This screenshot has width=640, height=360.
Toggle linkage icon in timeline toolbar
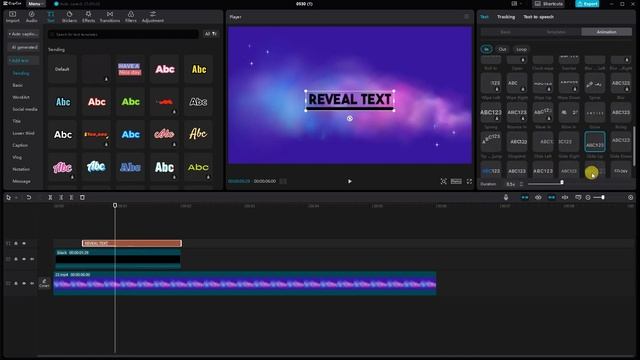tap(551, 198)
